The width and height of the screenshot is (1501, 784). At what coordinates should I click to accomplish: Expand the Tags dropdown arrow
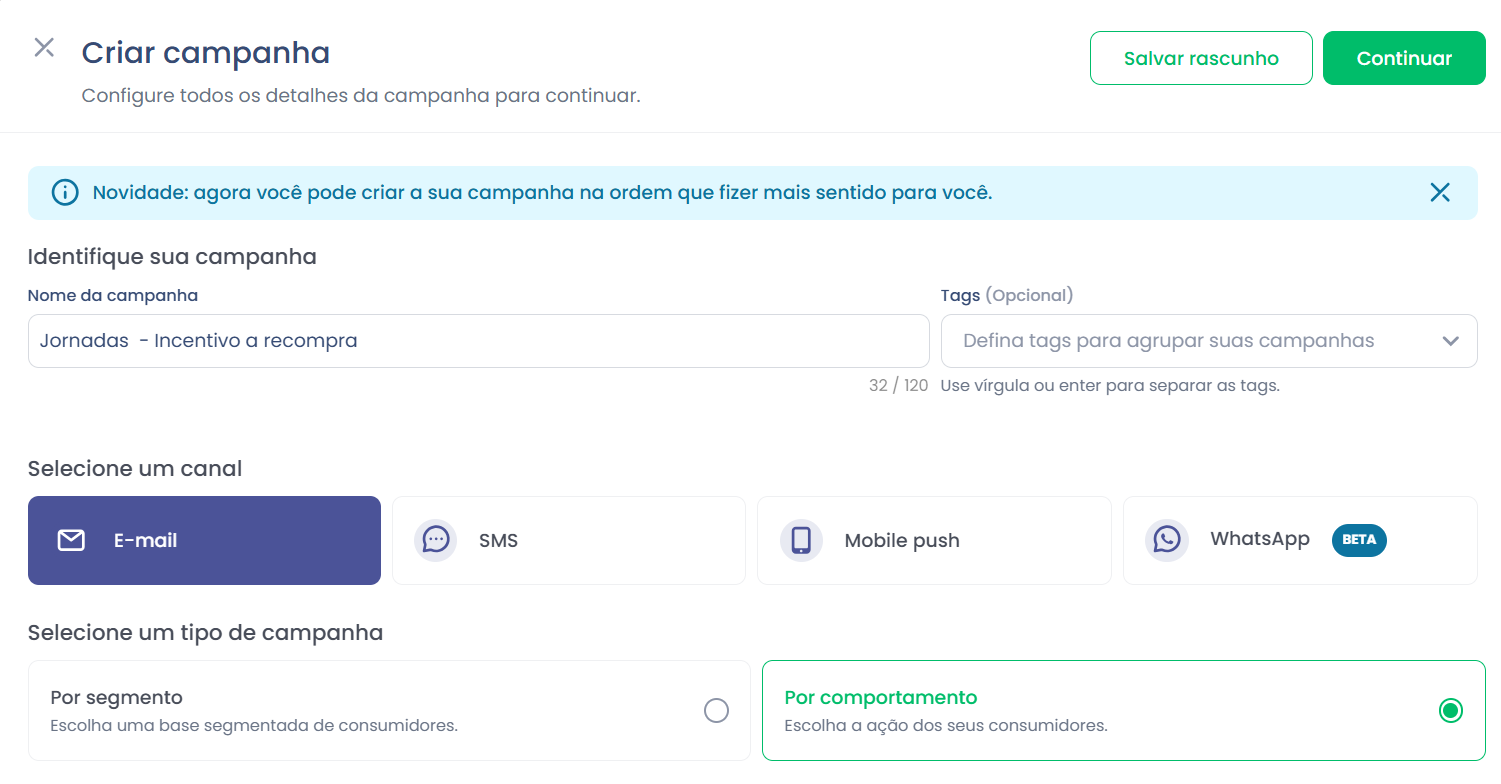(1451, 341)
